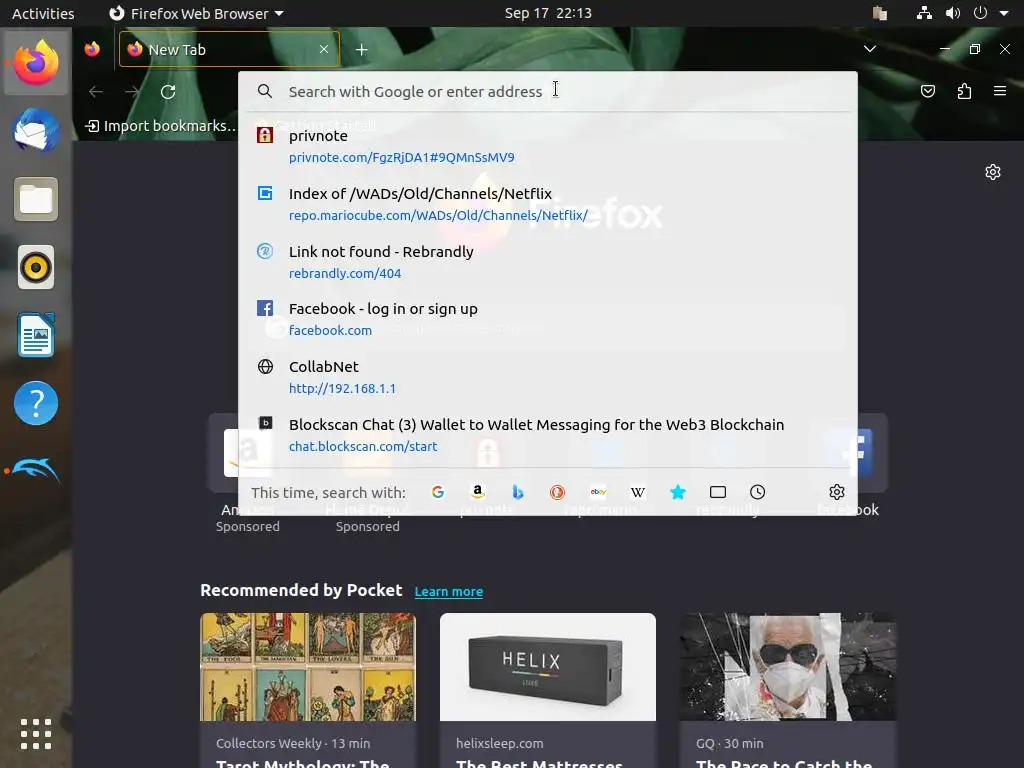1024x768 pixels.
Task: Open the Firefox Web Browser app menu
Action: pos(196,13)
